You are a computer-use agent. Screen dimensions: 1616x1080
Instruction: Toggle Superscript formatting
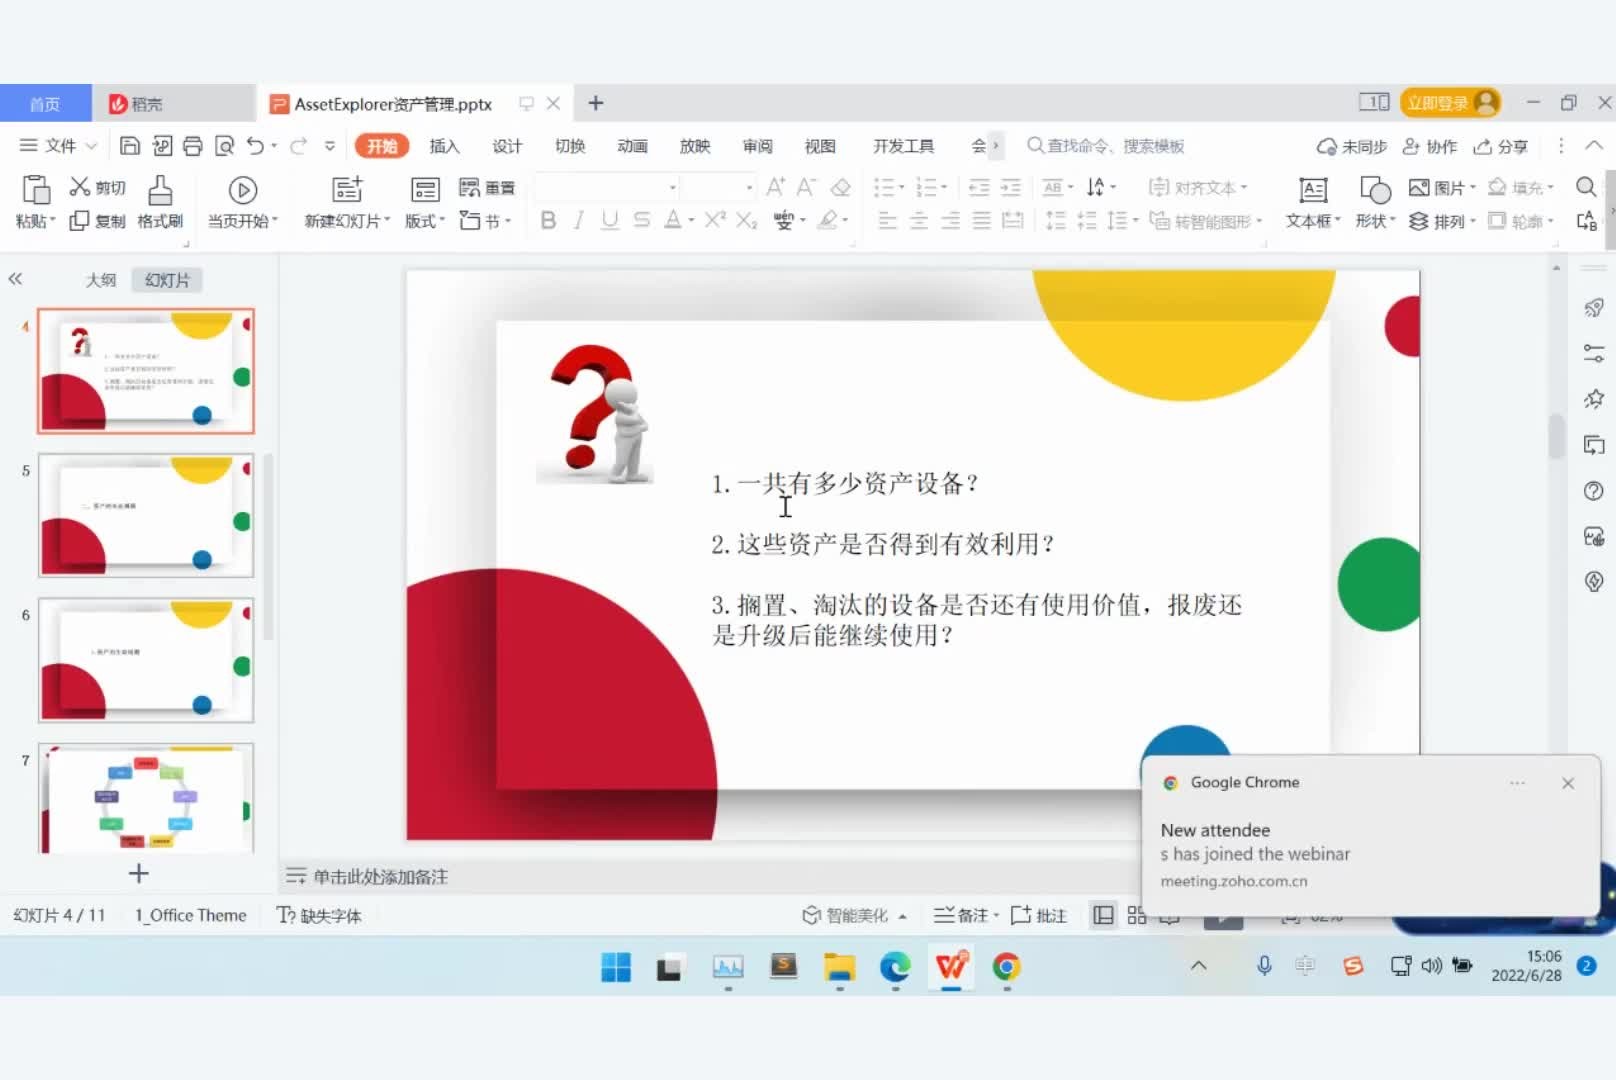[x=714, y=220]
